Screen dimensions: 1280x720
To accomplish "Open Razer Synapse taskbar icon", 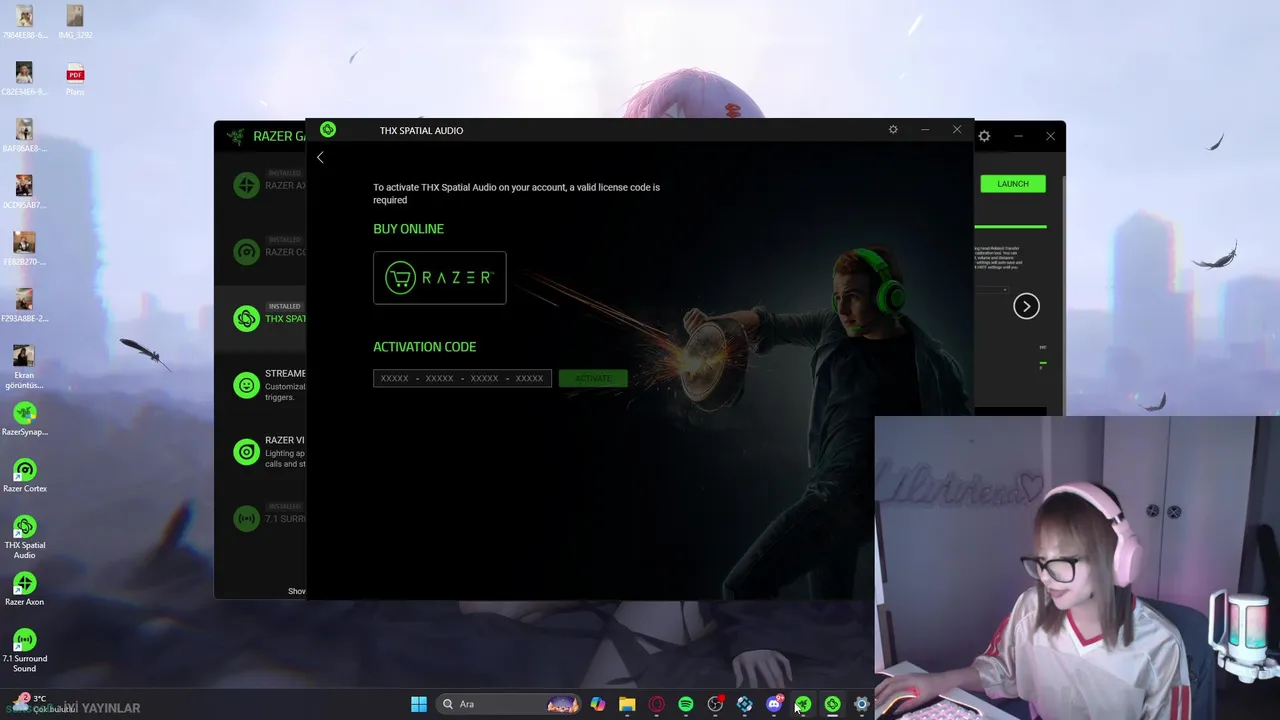I will point(803,704).
